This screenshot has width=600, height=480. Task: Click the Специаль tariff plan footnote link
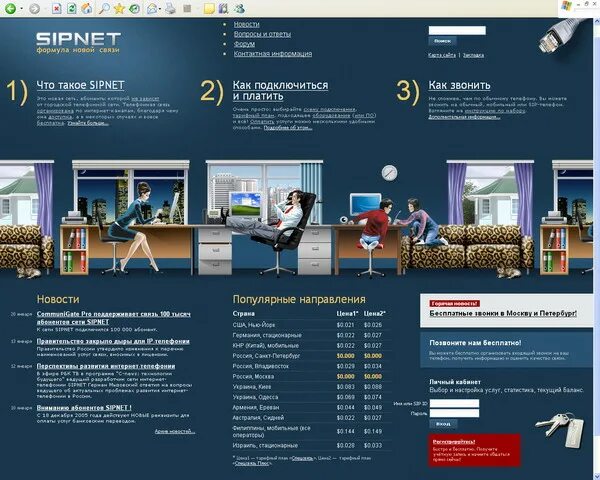(x=302, y=458)
